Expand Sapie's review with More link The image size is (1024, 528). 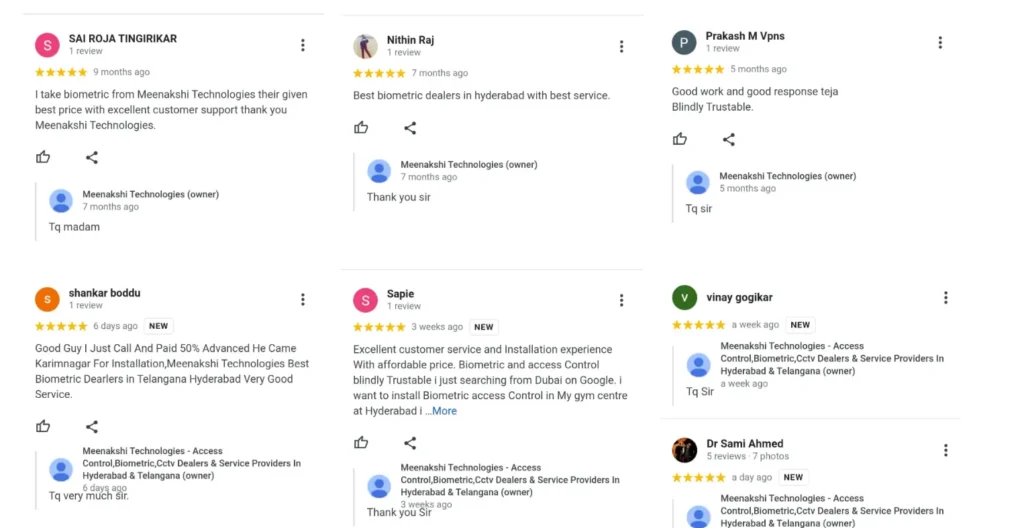443,411
